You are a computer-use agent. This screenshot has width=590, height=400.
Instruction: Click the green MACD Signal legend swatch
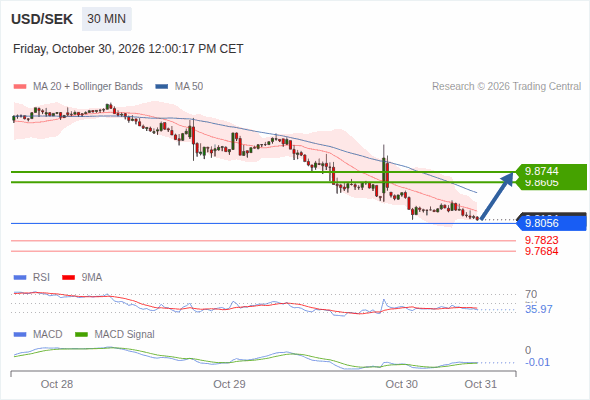click(x=82, y=335)
